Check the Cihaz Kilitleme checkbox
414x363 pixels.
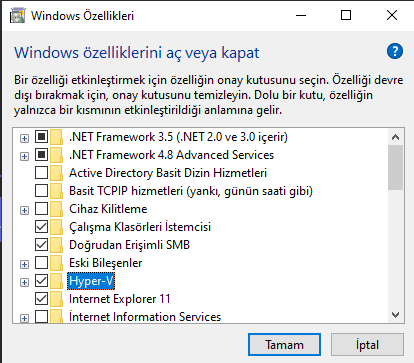pyautogui.click(x=41, y=209)
